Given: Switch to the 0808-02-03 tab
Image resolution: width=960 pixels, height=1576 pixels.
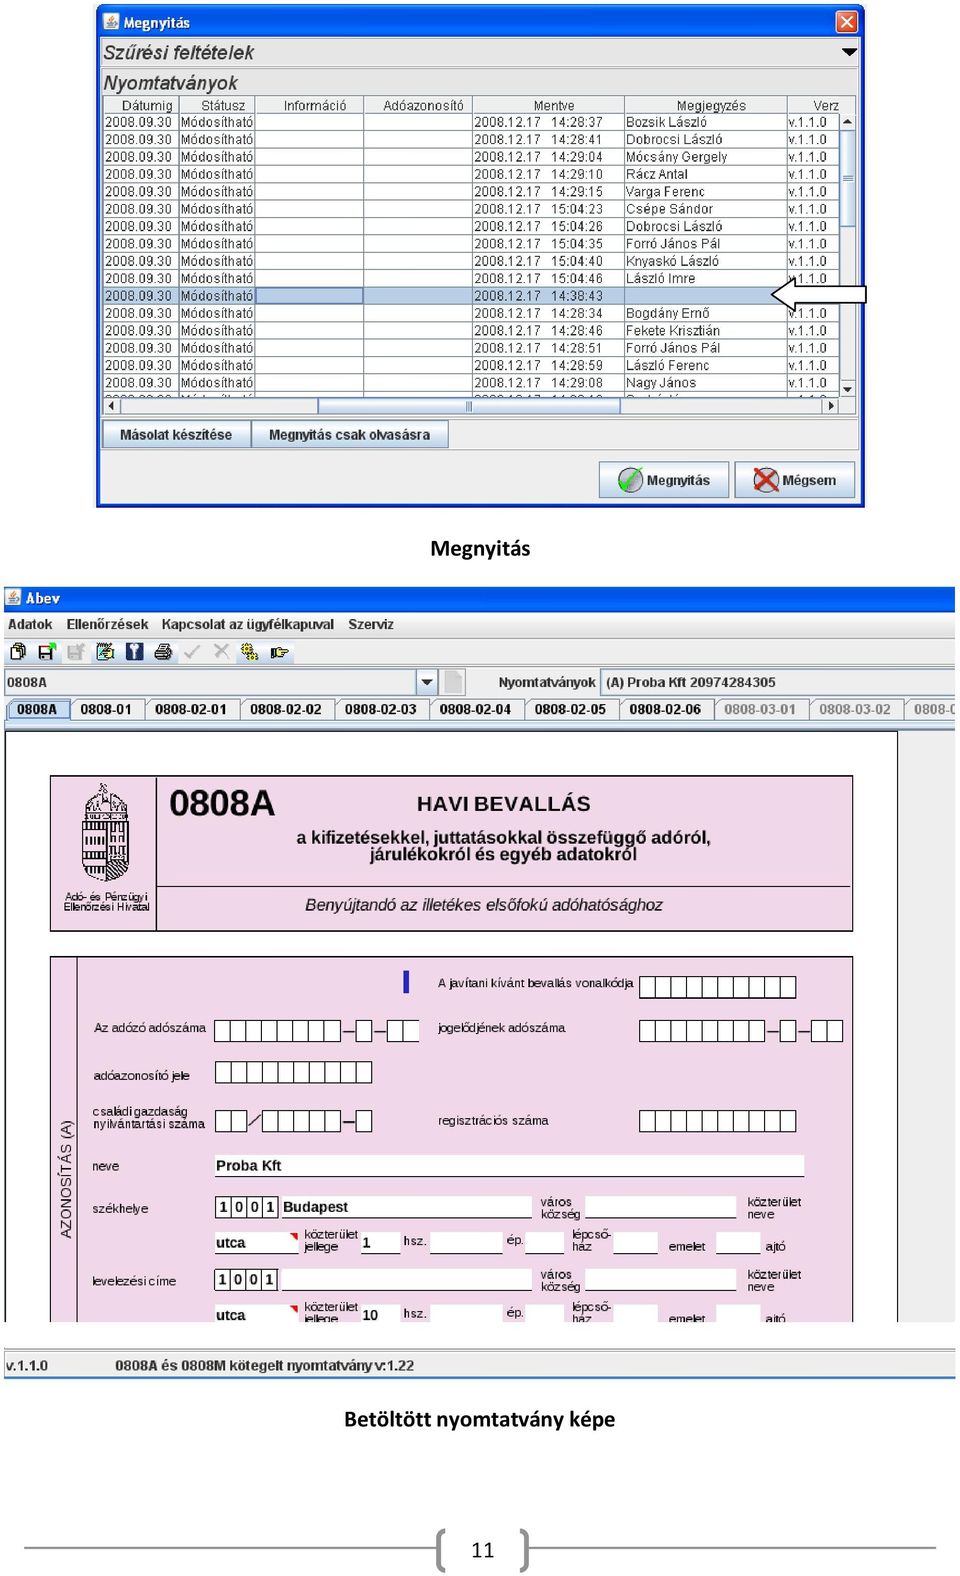Looking at the screenshot, I should [x=381, y=709].
